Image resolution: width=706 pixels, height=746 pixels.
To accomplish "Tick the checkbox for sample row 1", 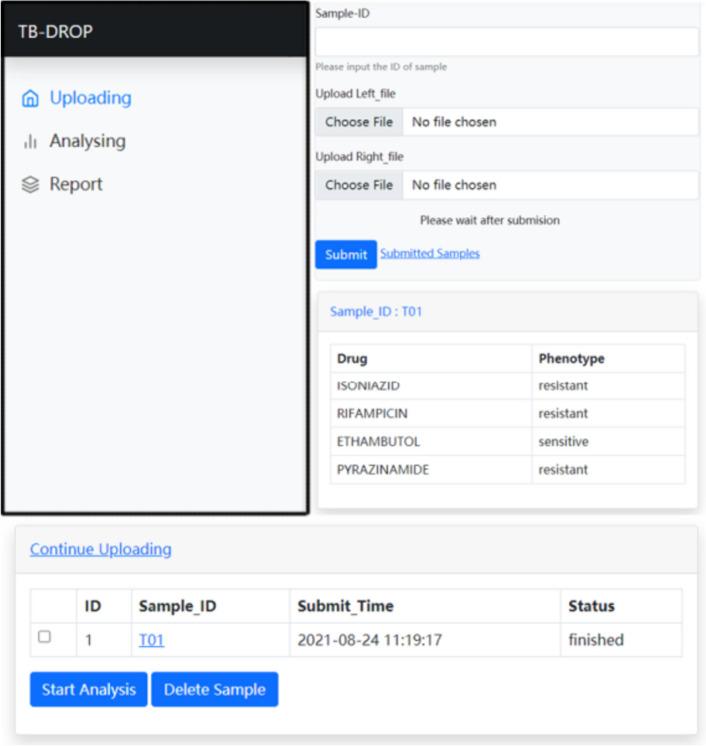I will [x=44, y=637].
